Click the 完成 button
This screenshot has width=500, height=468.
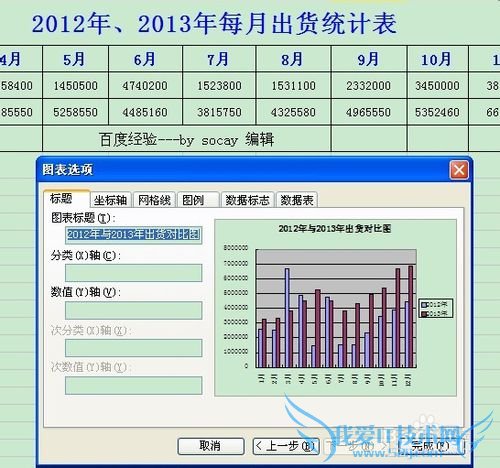[x=431, y=446]
